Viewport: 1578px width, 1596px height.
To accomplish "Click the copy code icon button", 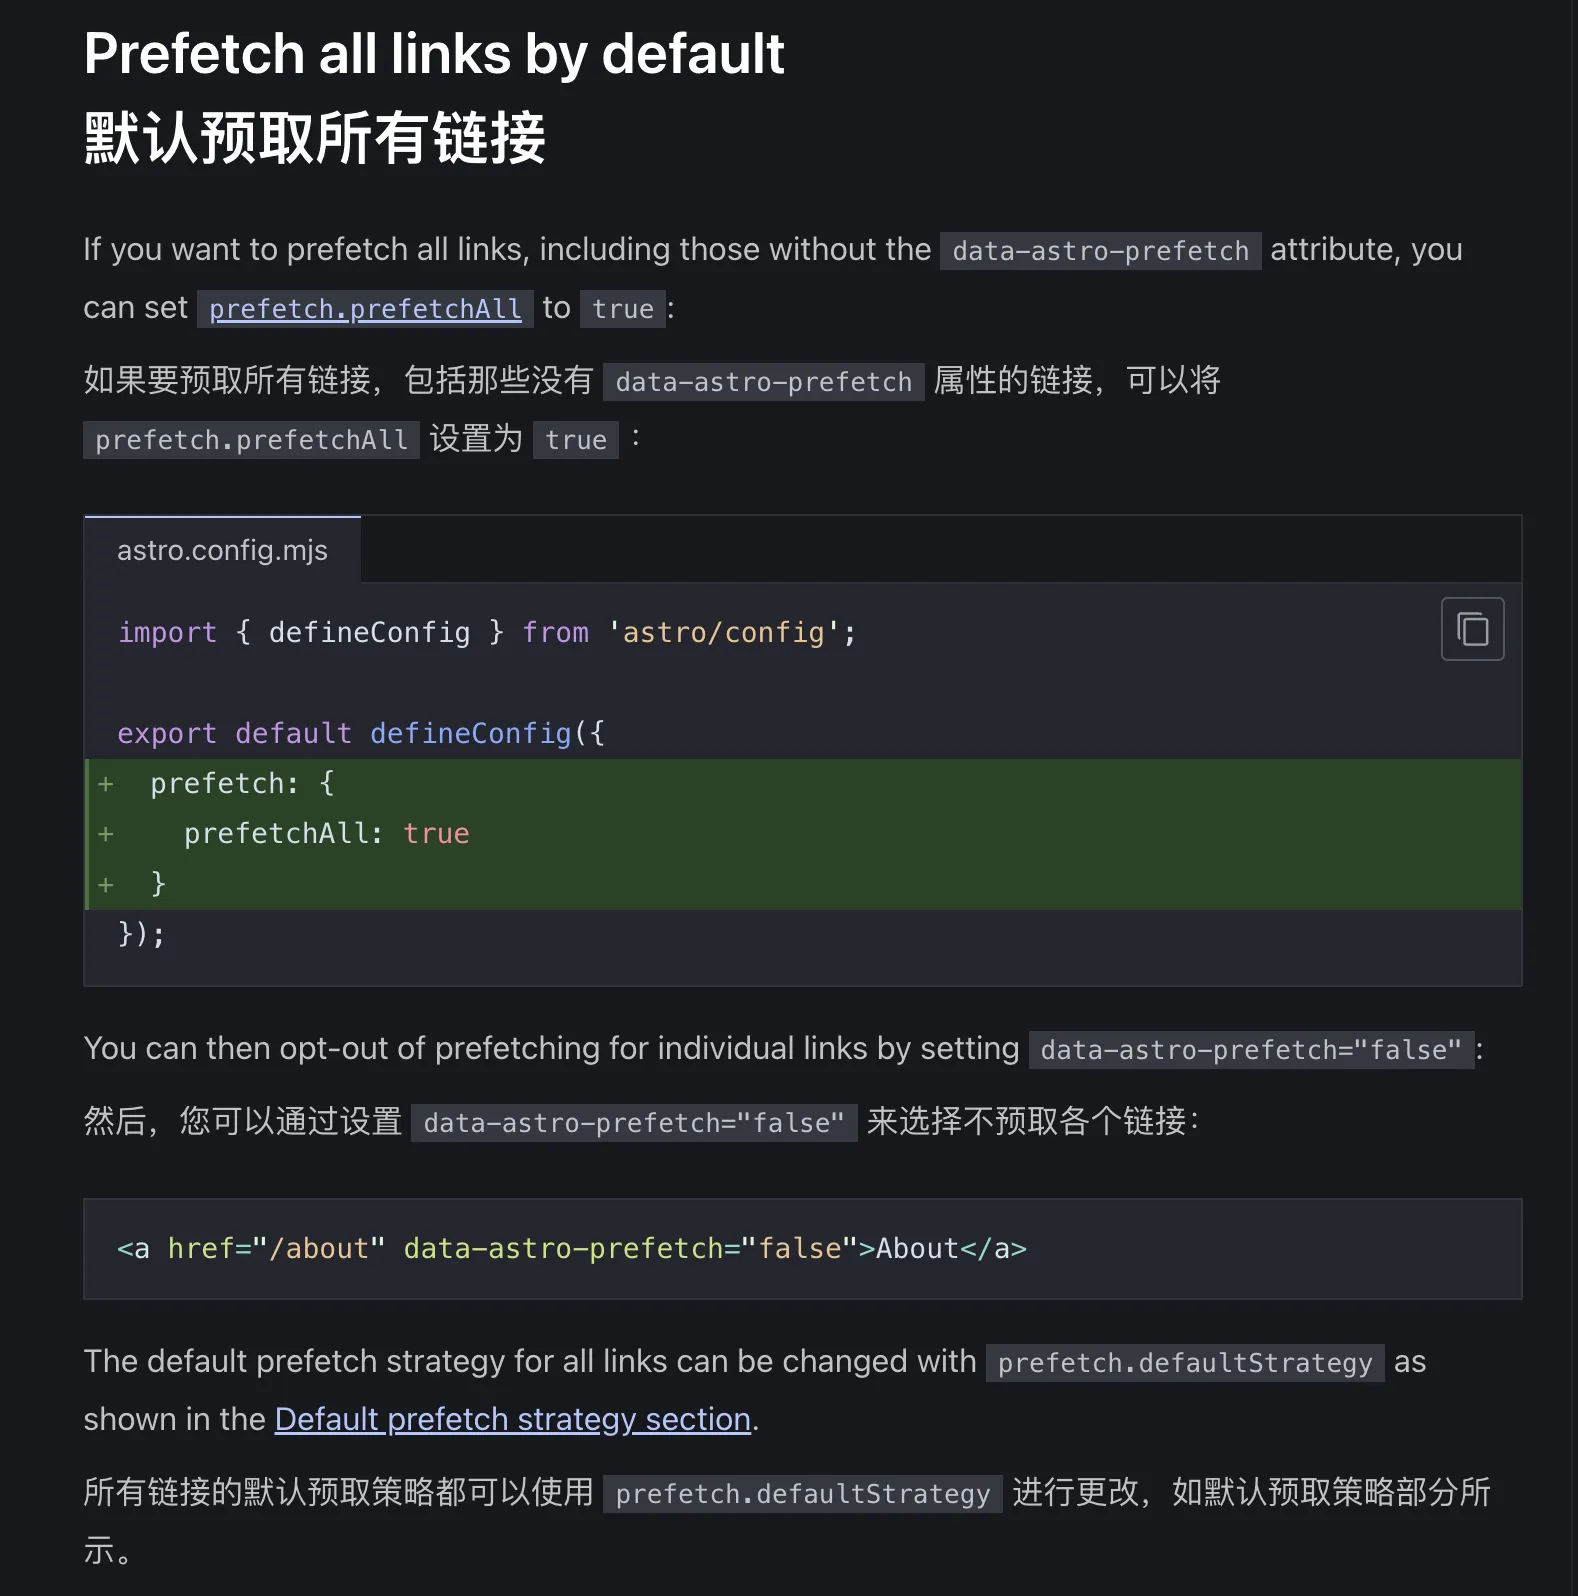I will pyautogui.click(x=1472, y=629).
